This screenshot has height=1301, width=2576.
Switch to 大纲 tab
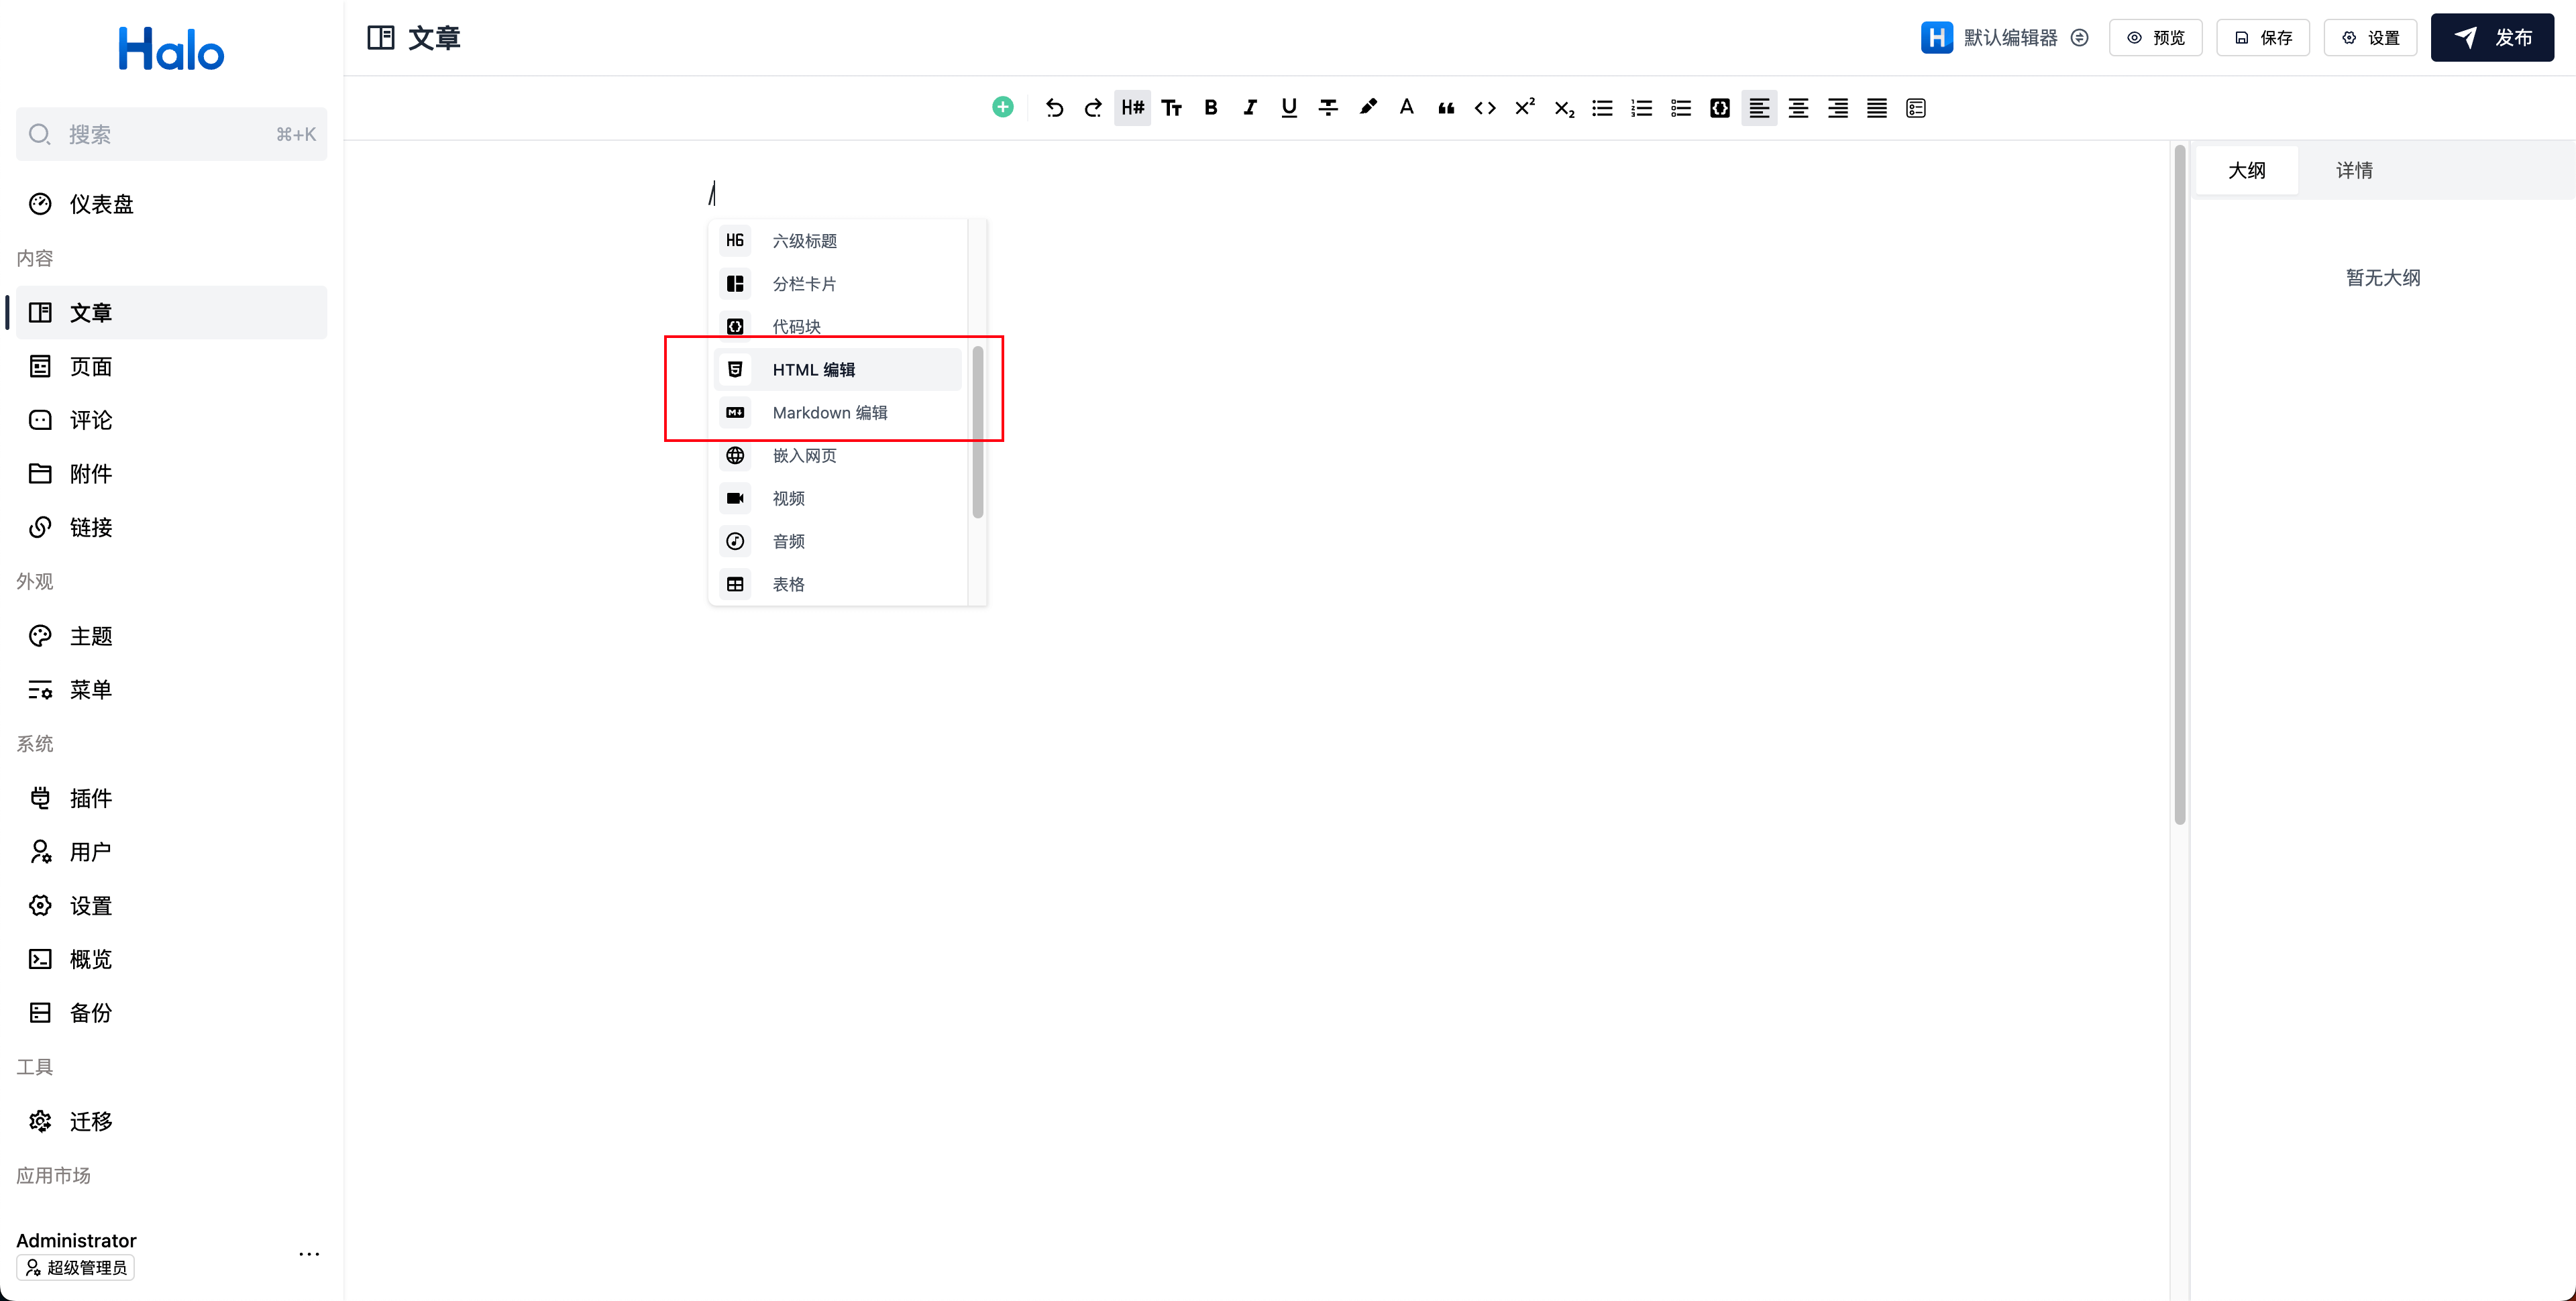(2247, 168)
